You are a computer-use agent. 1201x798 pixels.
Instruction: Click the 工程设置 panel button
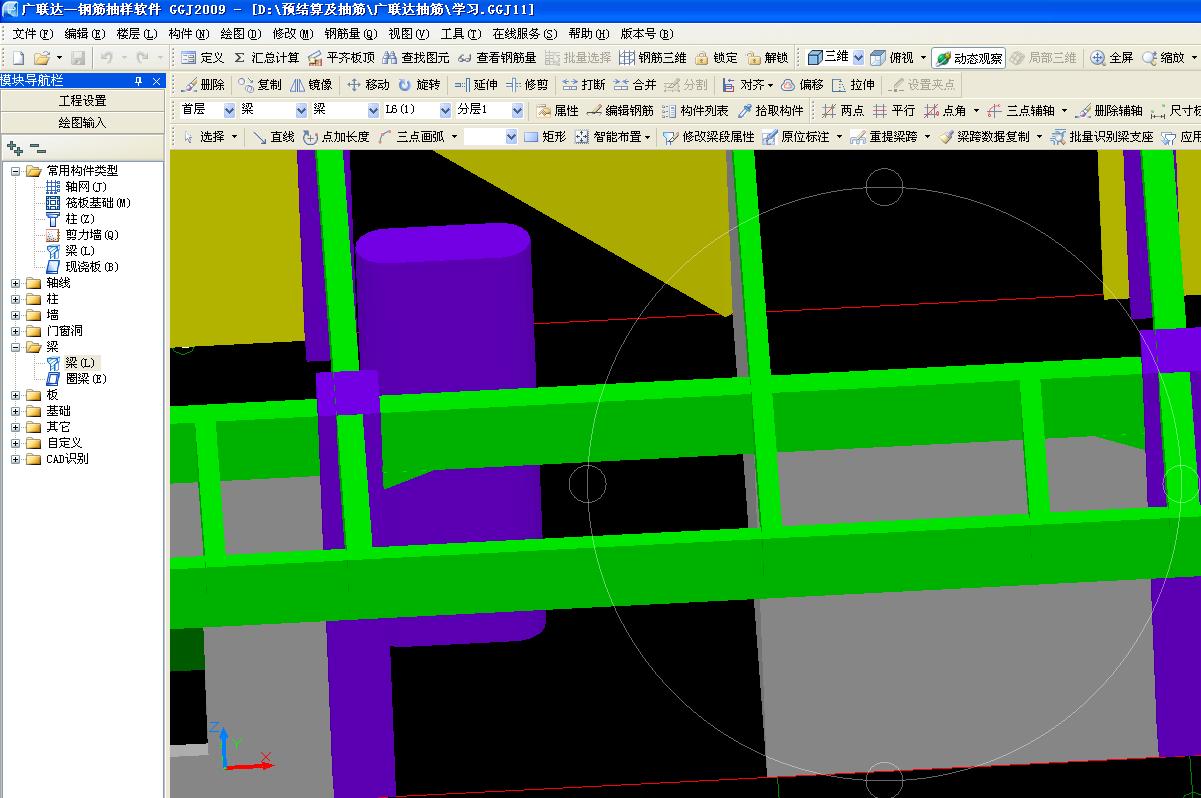click(x=82, y=101)
